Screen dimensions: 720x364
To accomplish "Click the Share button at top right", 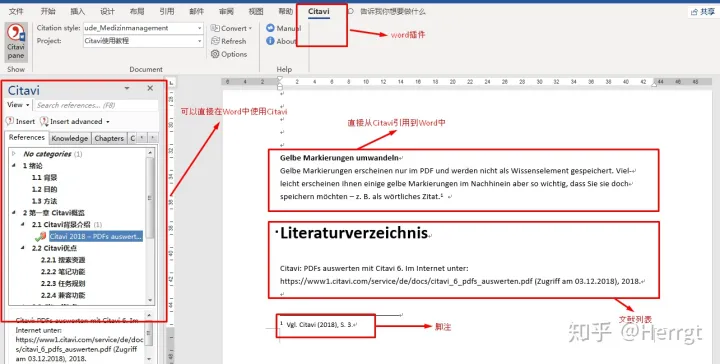I will tap(703, 12).
